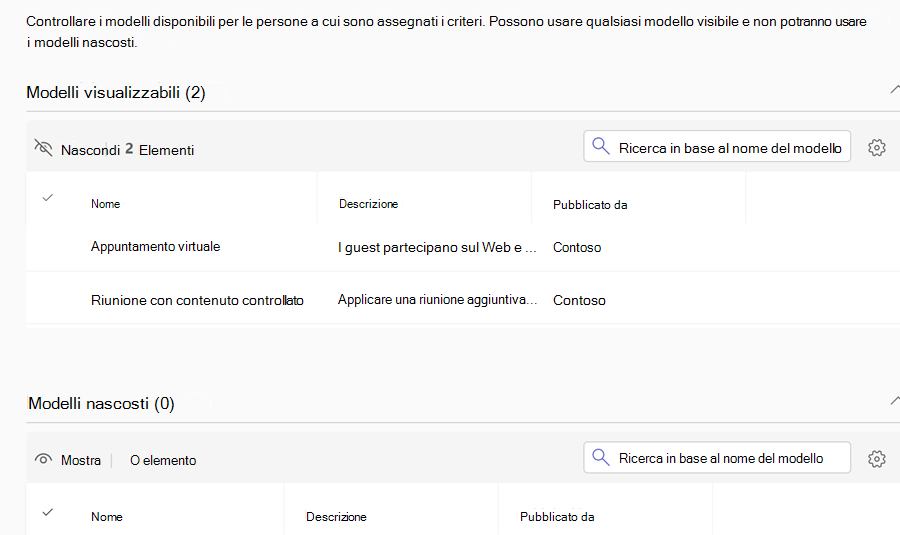Screen dimensions: 900x535
Task: Toggle select-all checkmark in hidden templates table
Action: (x=48, y=512)
